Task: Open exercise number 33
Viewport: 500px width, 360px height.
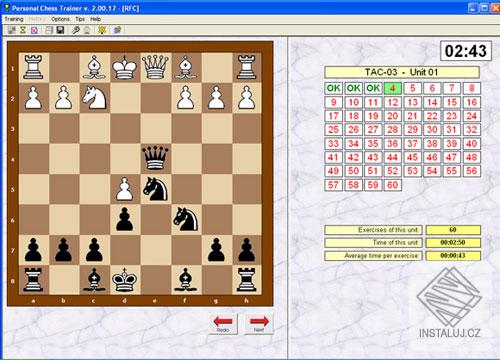Action: (334, 144)
